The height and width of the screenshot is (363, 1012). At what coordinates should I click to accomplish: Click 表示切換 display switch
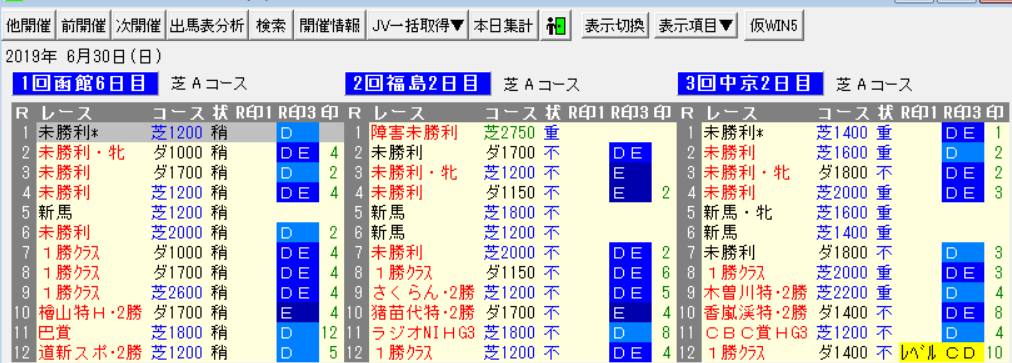(x=614, y=26)
